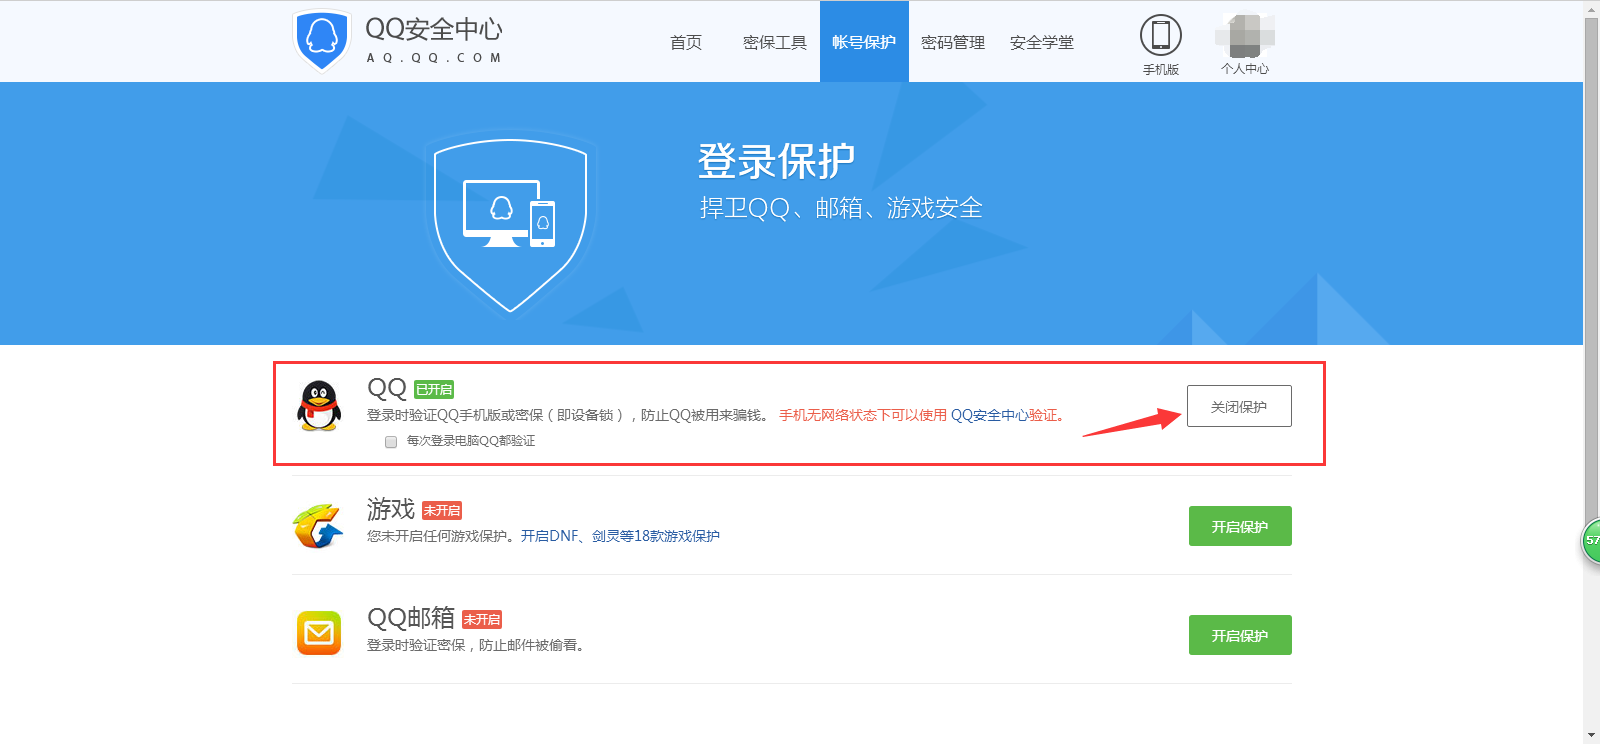Click the 捍卫QQ、邮箱、游戏安全 subtitle
Screen dimensions: 1600x744
coord(841,208)
